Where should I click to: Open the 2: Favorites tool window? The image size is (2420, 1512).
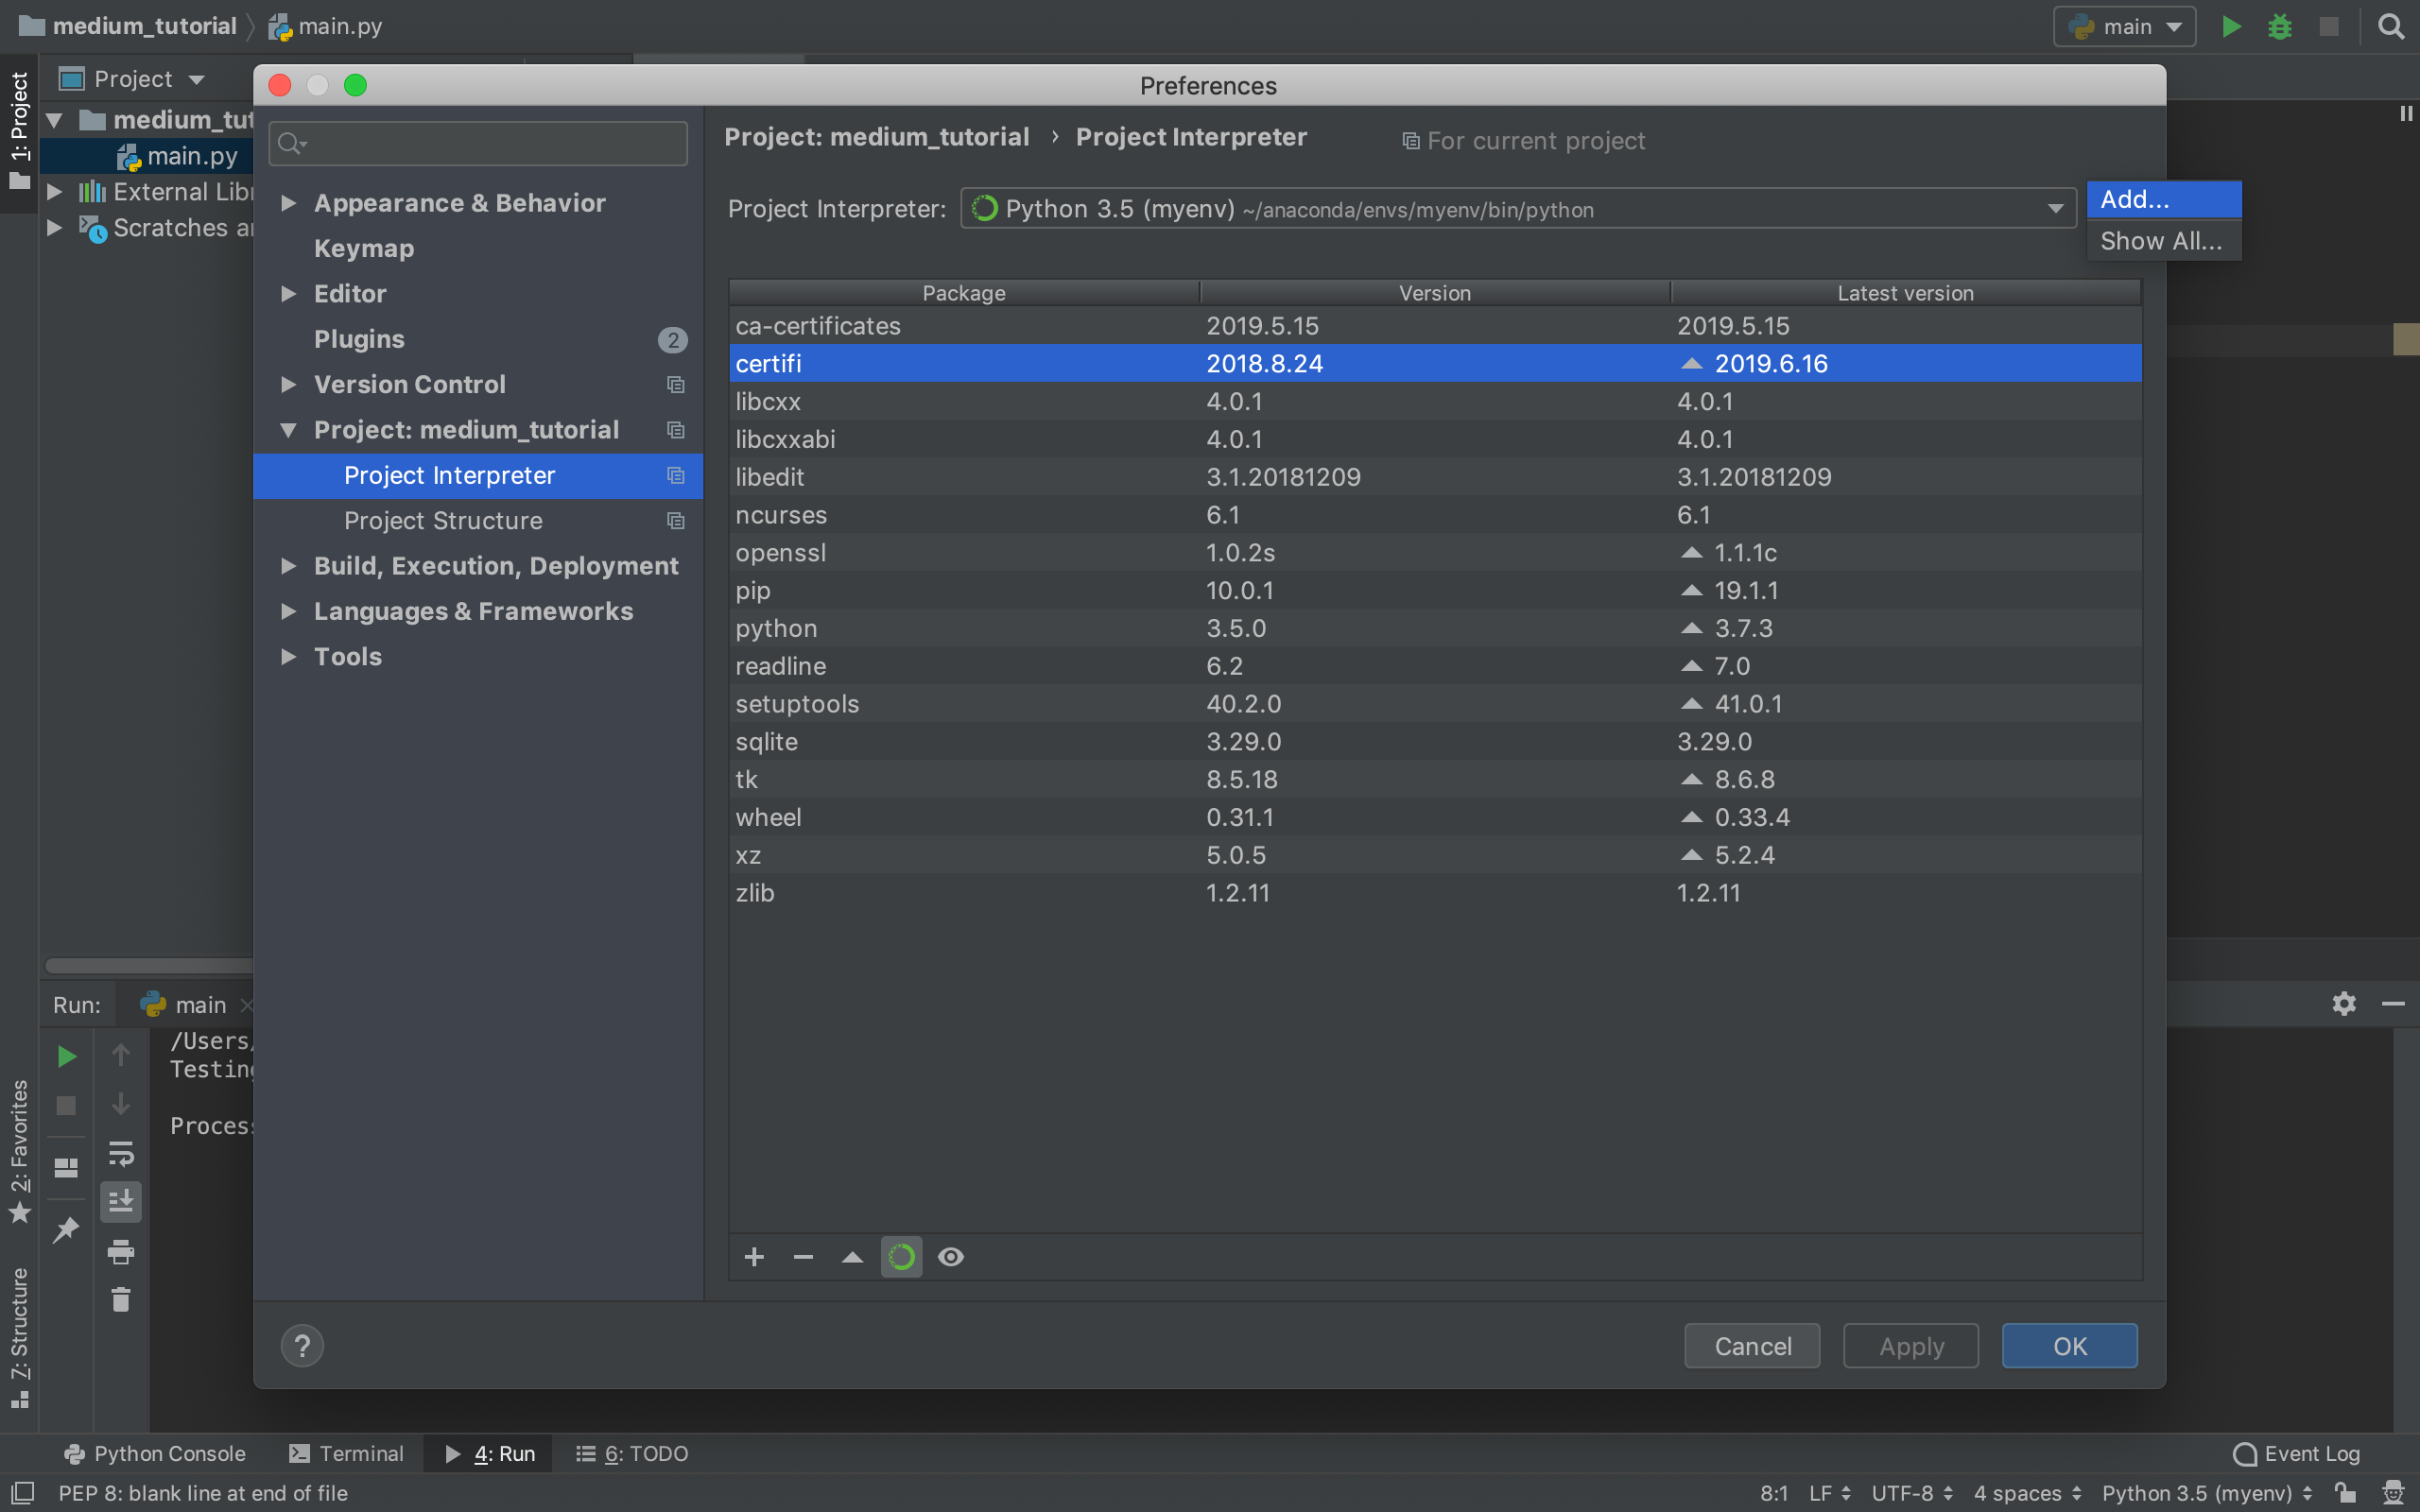point(20,1150)
